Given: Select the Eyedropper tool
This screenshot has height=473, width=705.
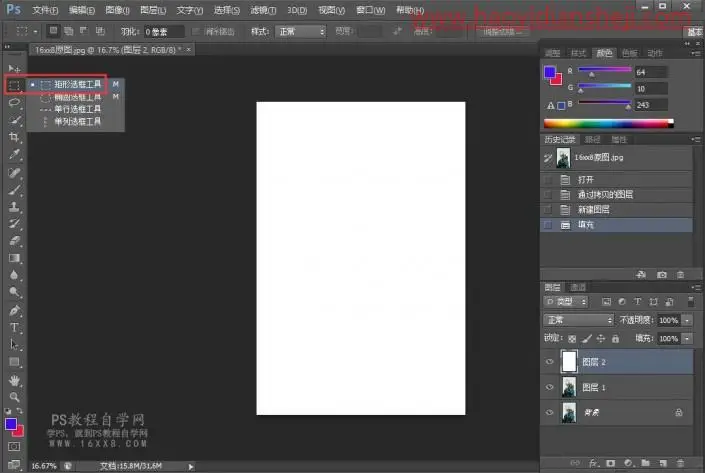Looking at the screenshot, I should [14, 155].
